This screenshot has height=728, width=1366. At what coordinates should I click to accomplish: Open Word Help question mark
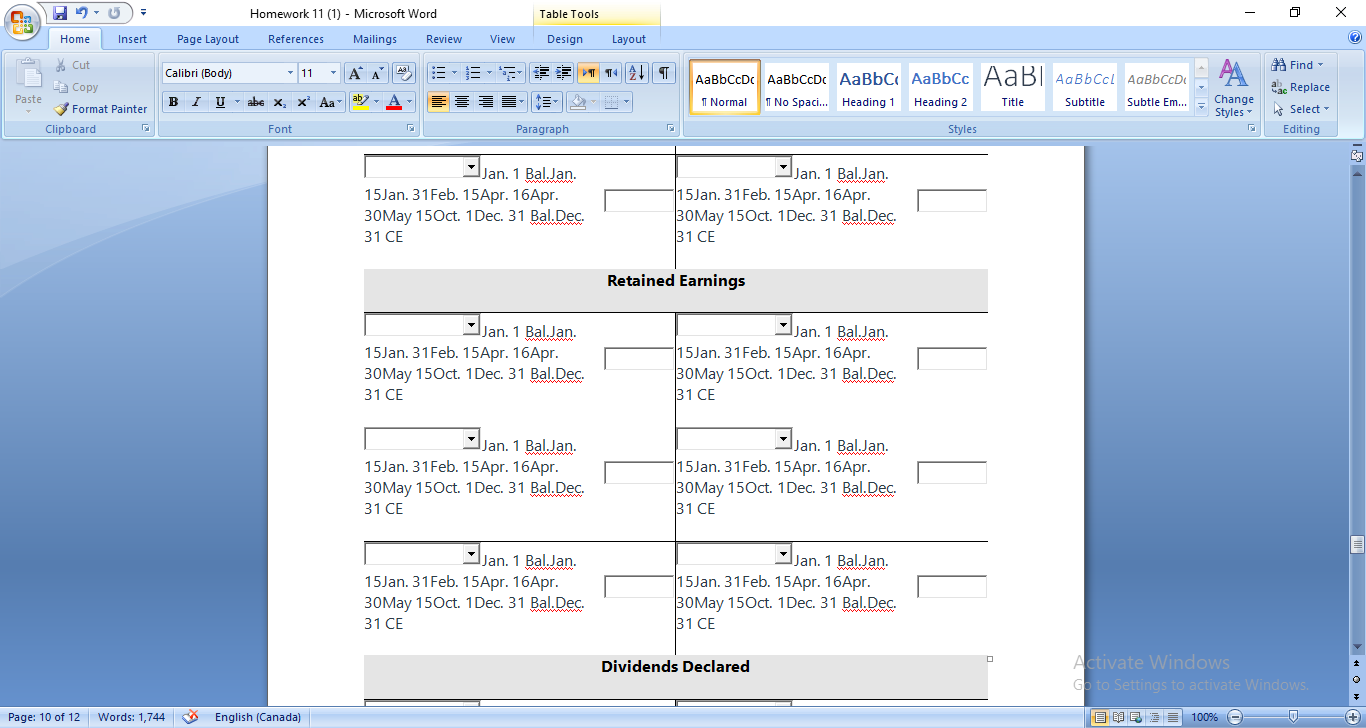point(1354,38)
